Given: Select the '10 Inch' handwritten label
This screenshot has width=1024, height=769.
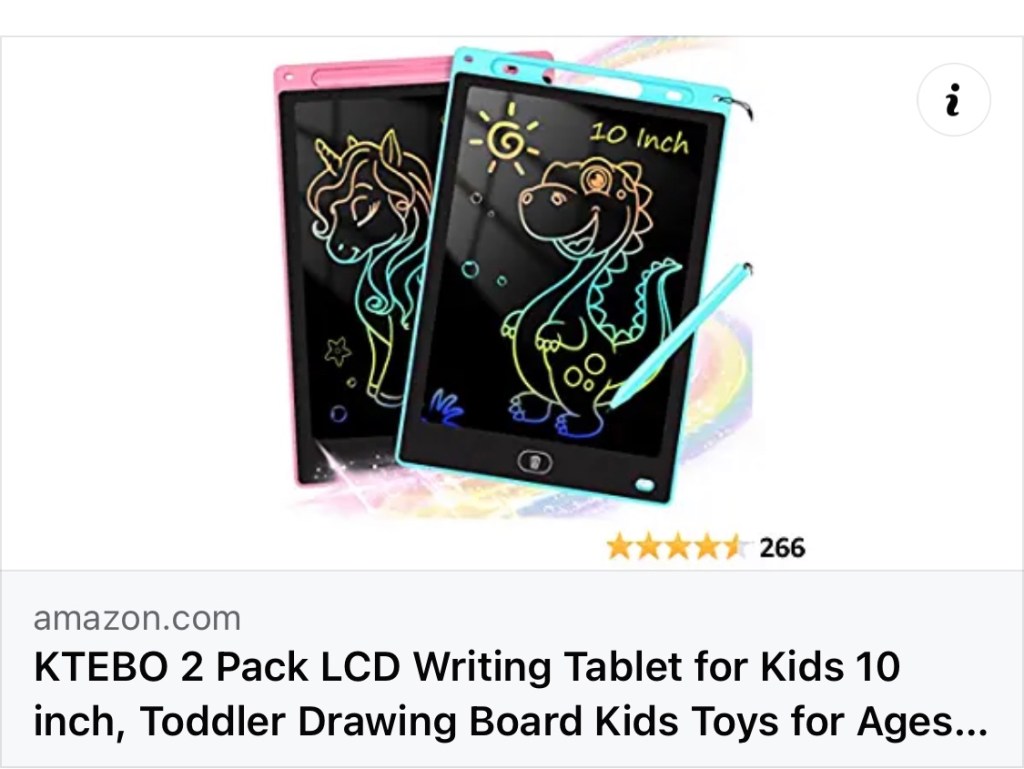Looking at the screenshot, I should pyautogui.click(x=639, y=138).
